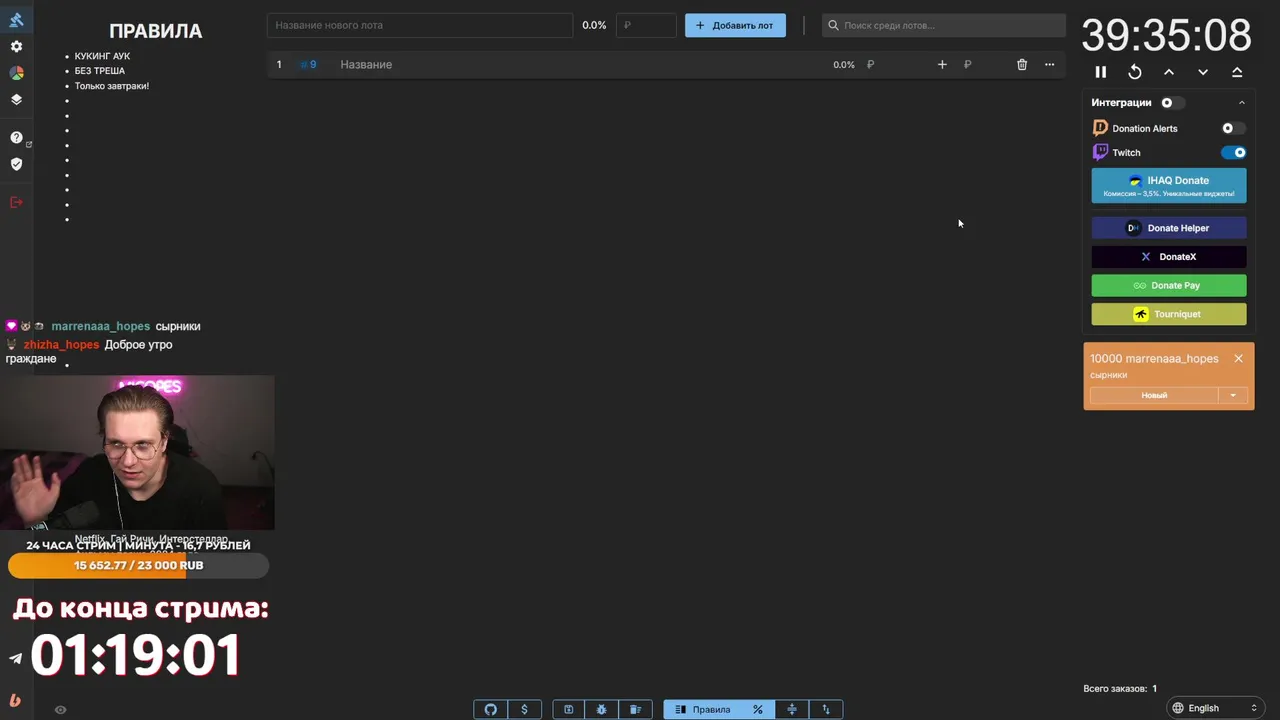The image size is (1280, 720).
Task: Toggle the Правила panel button
Action: click(x=703, y=709)
